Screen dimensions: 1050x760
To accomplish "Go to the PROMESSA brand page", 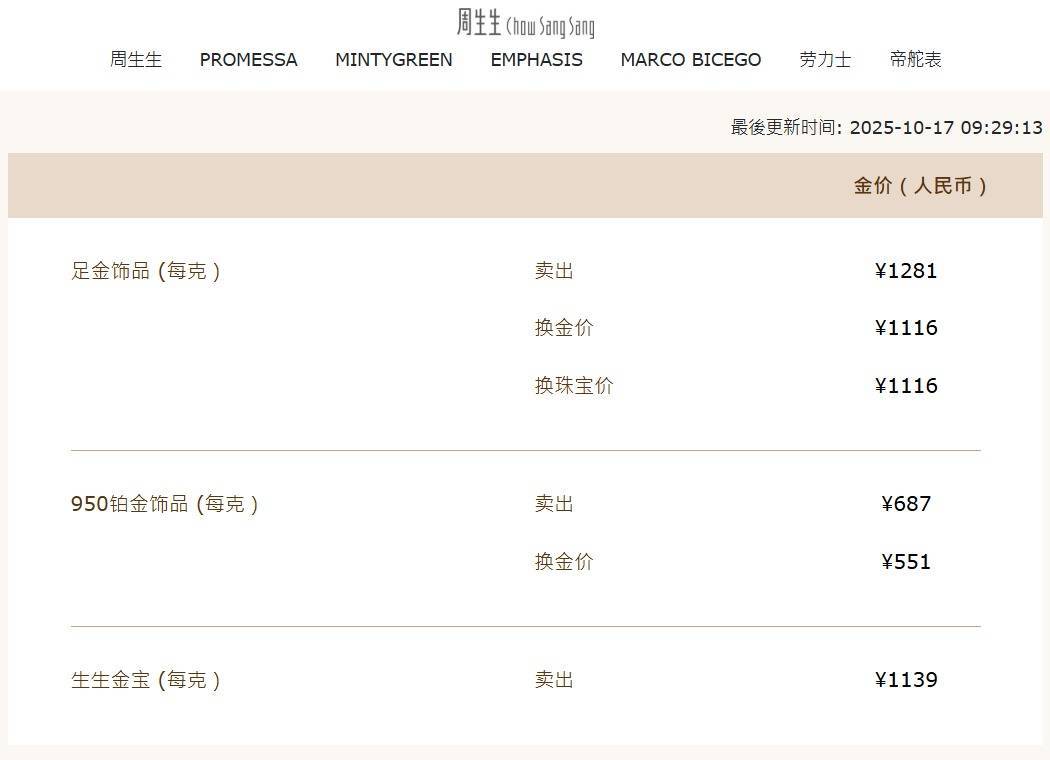I will (x=248, y=59).
